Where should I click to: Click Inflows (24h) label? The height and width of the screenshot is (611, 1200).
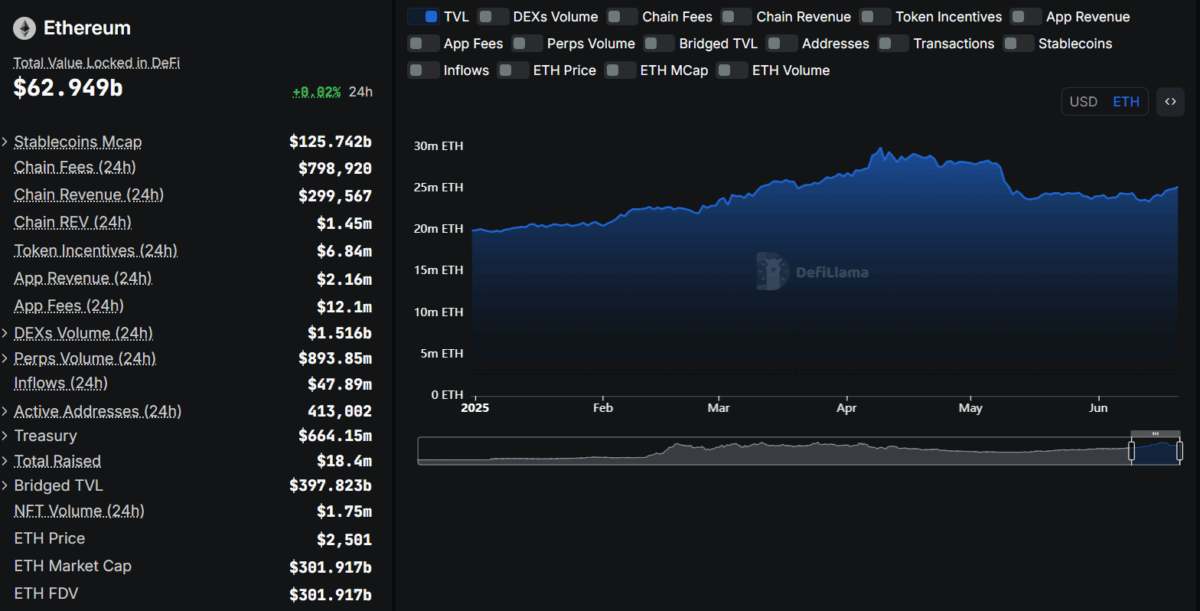tap(61, 383)
